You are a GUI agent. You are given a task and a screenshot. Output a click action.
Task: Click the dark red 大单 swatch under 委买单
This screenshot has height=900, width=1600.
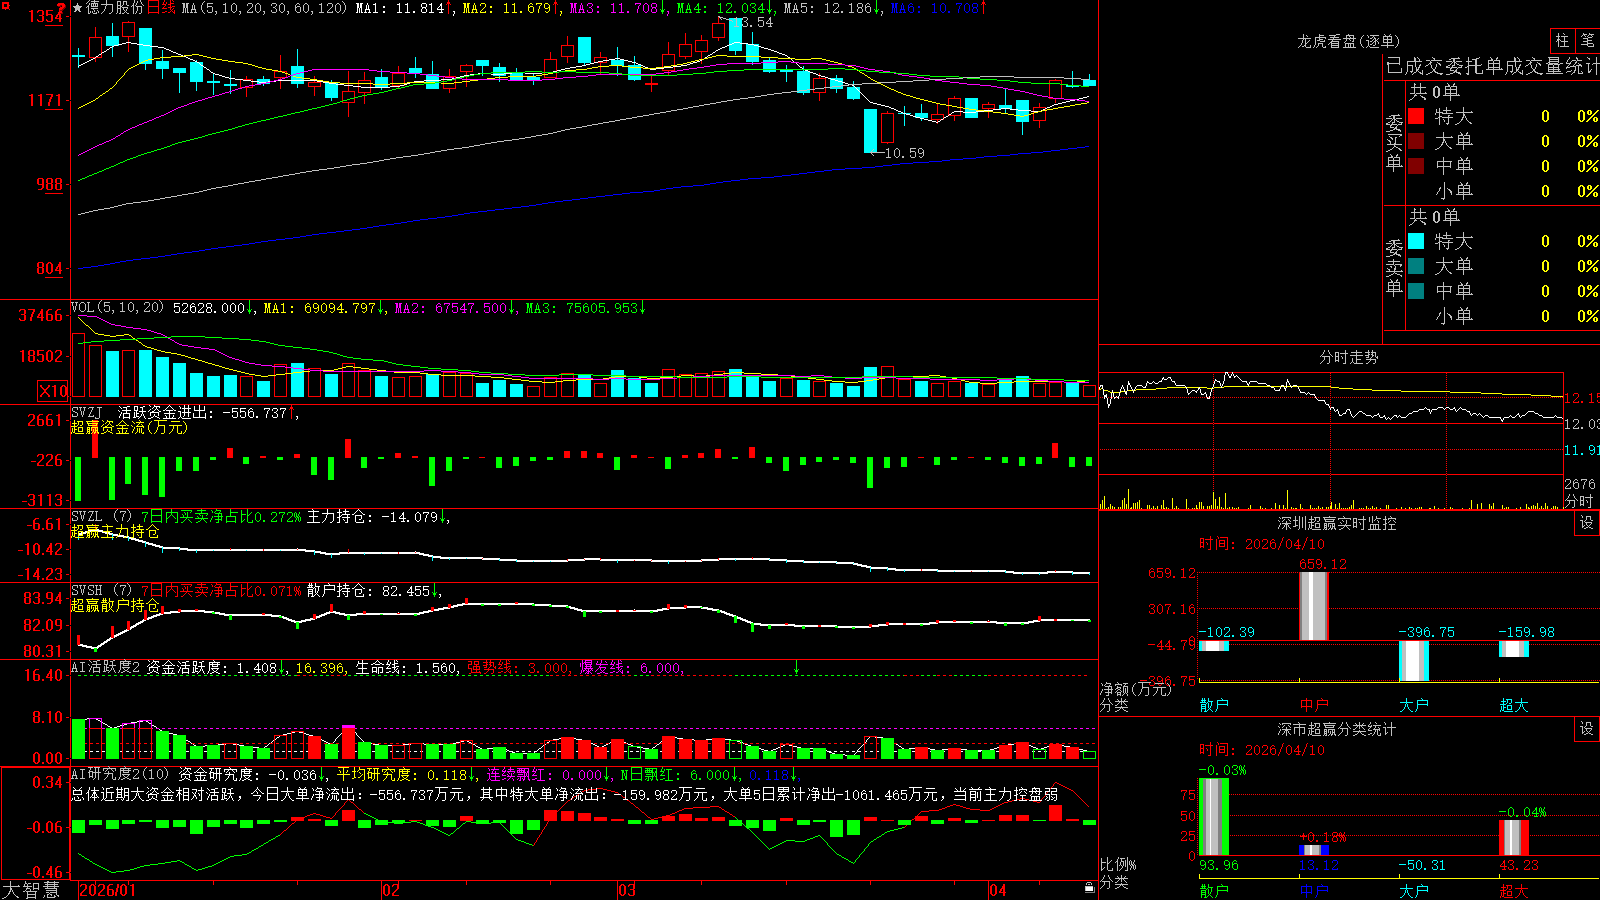(1416, 141)
